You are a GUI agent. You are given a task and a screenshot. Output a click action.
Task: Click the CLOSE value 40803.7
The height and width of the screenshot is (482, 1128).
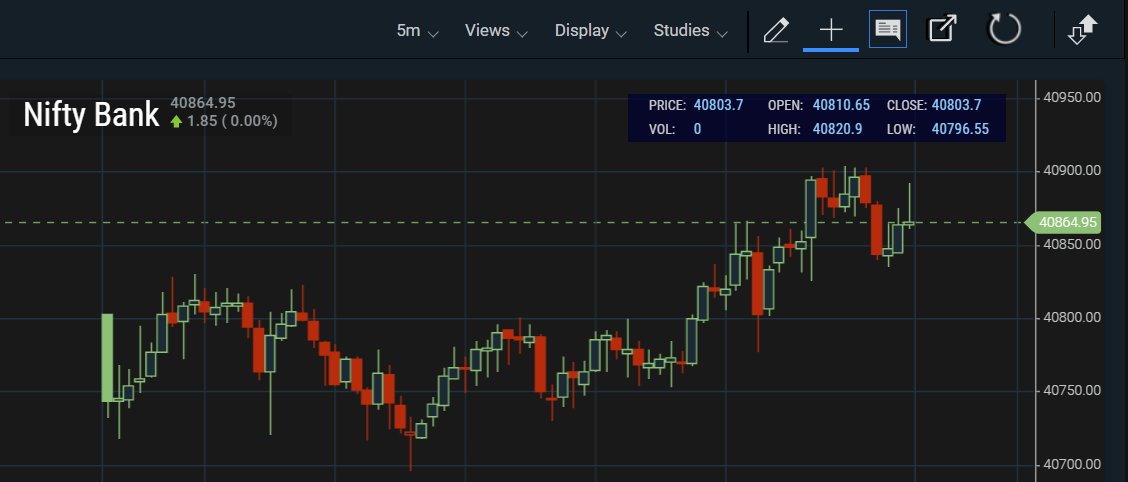point(956,105)
